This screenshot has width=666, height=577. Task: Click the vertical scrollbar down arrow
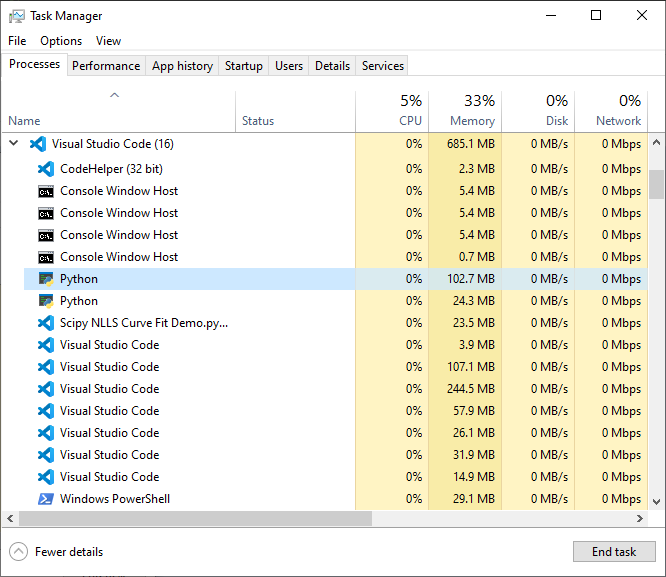[x=656, y=501]
